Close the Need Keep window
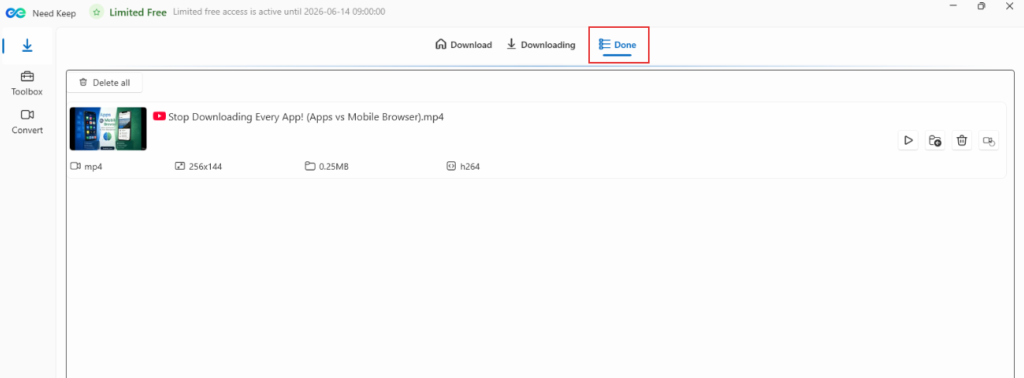1024x378 pixels. 1011,5
